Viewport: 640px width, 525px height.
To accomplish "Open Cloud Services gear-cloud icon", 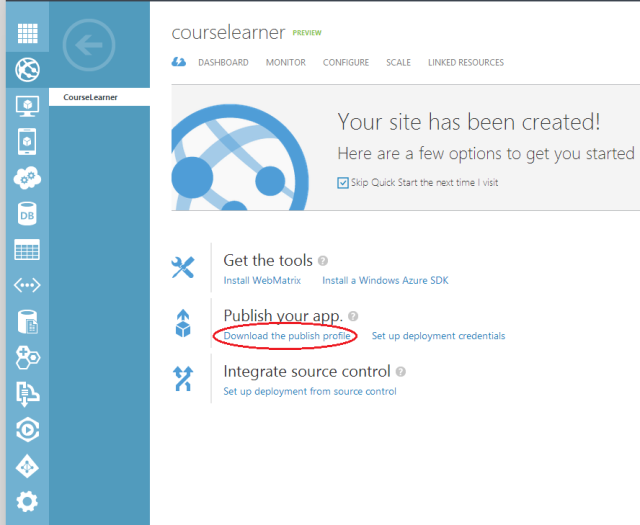I will 27,178.
